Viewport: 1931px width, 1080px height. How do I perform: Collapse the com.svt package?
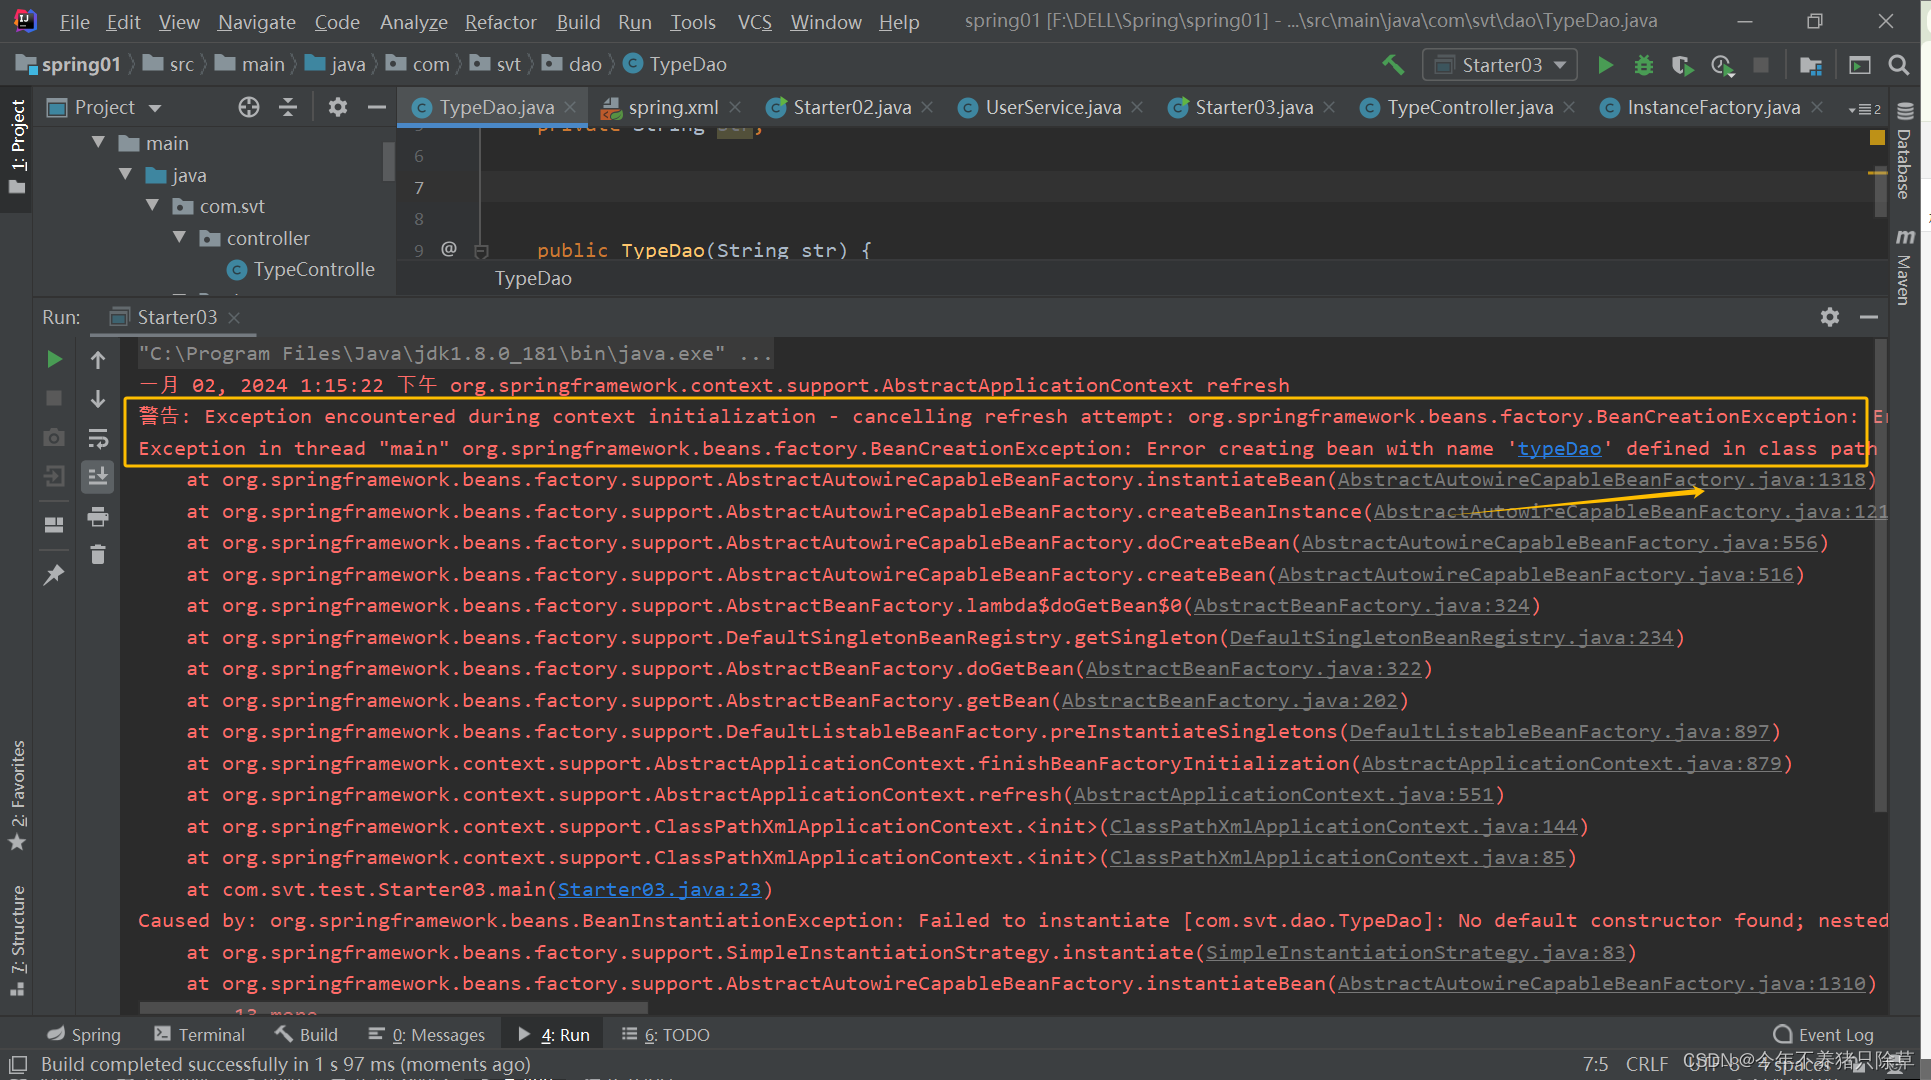(153, 206)
